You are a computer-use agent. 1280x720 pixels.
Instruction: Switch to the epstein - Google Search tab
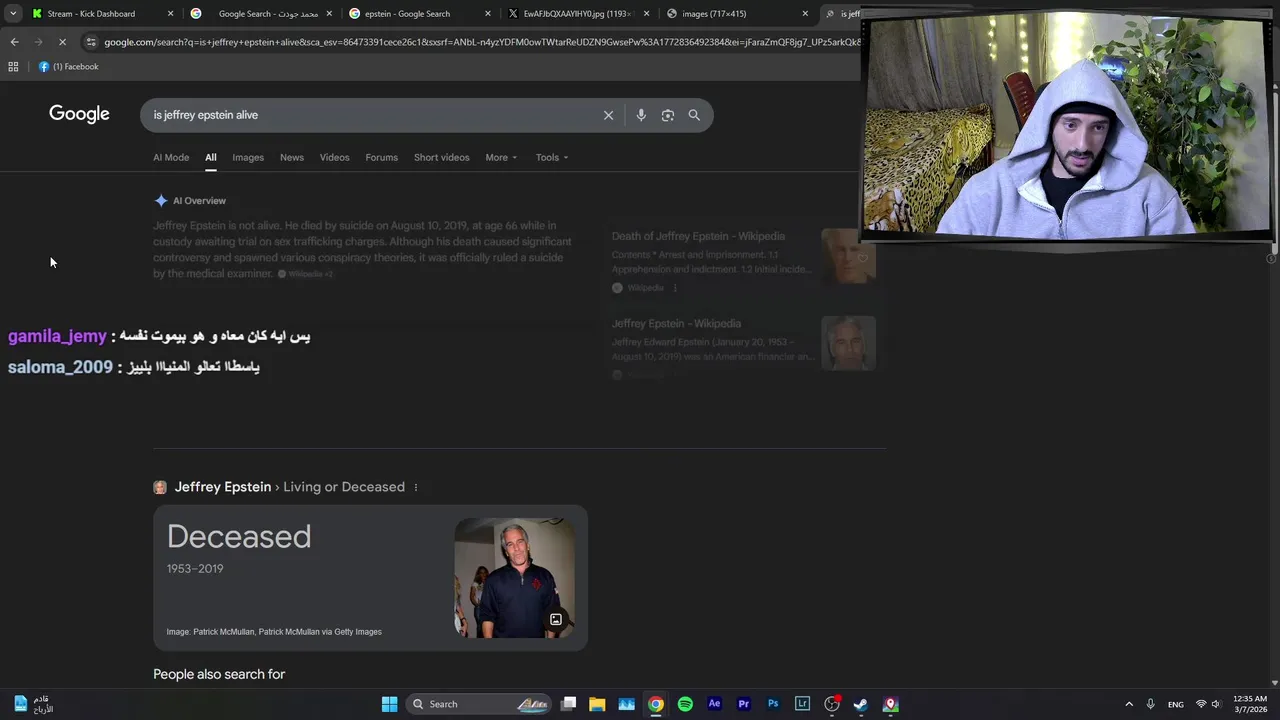407,14
